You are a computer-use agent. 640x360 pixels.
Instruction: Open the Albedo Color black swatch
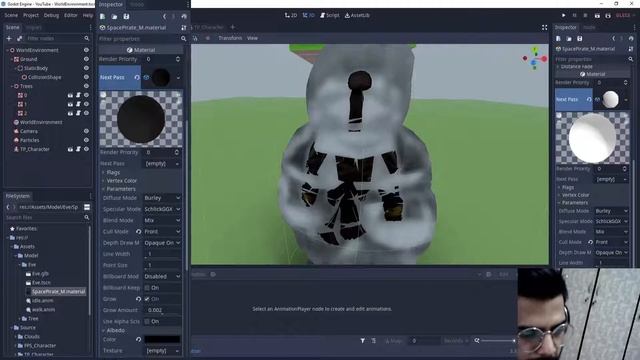click(x=162, y=339)
